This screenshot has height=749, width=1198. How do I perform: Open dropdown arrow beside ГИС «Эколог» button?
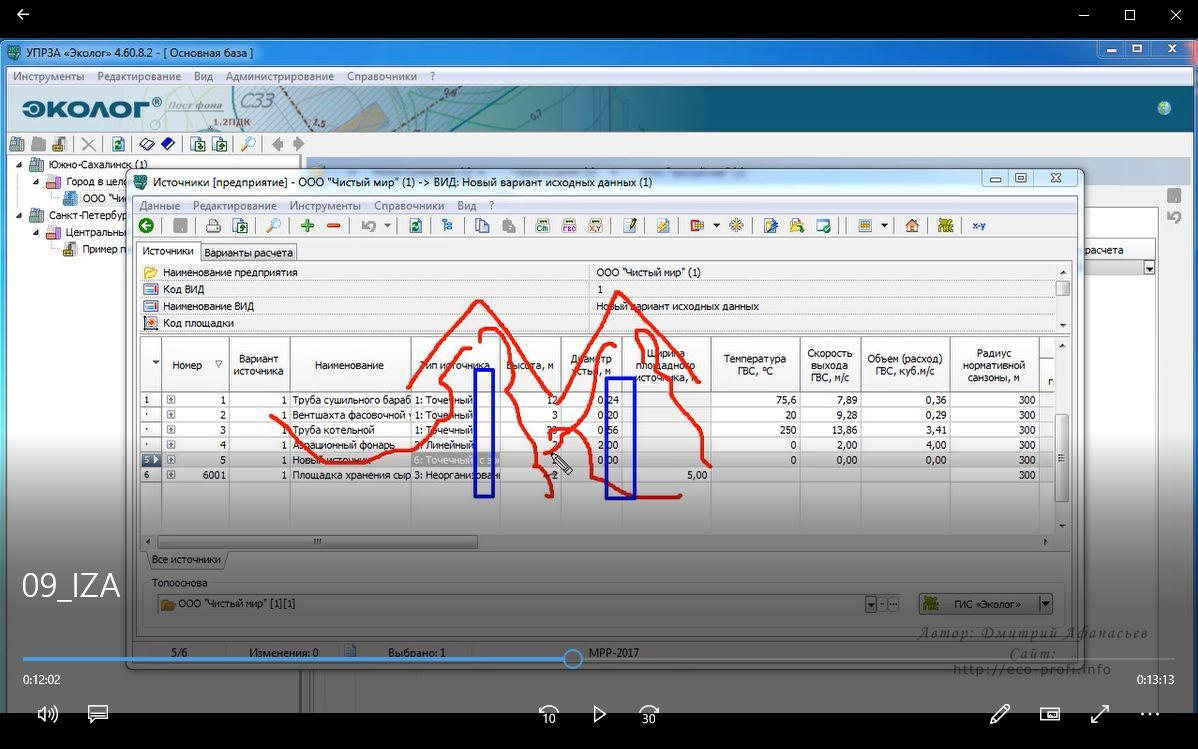pyautogui.click(x=1045, y=604)
